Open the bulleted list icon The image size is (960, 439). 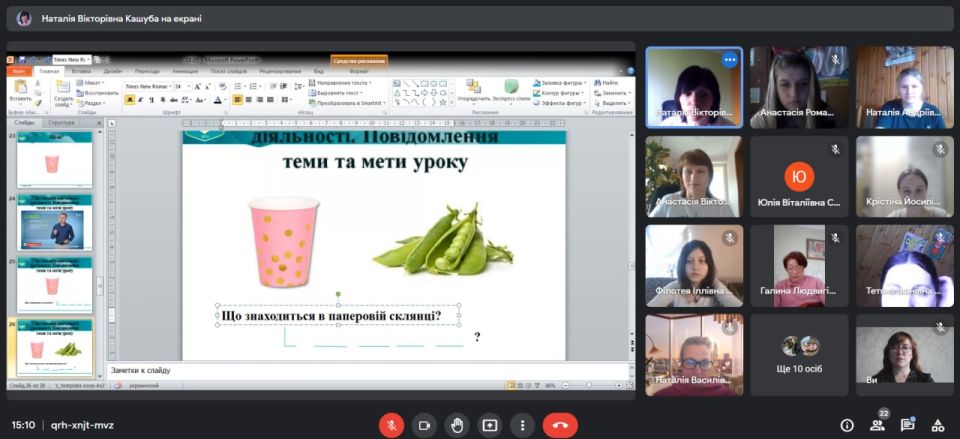pos(238,86)
